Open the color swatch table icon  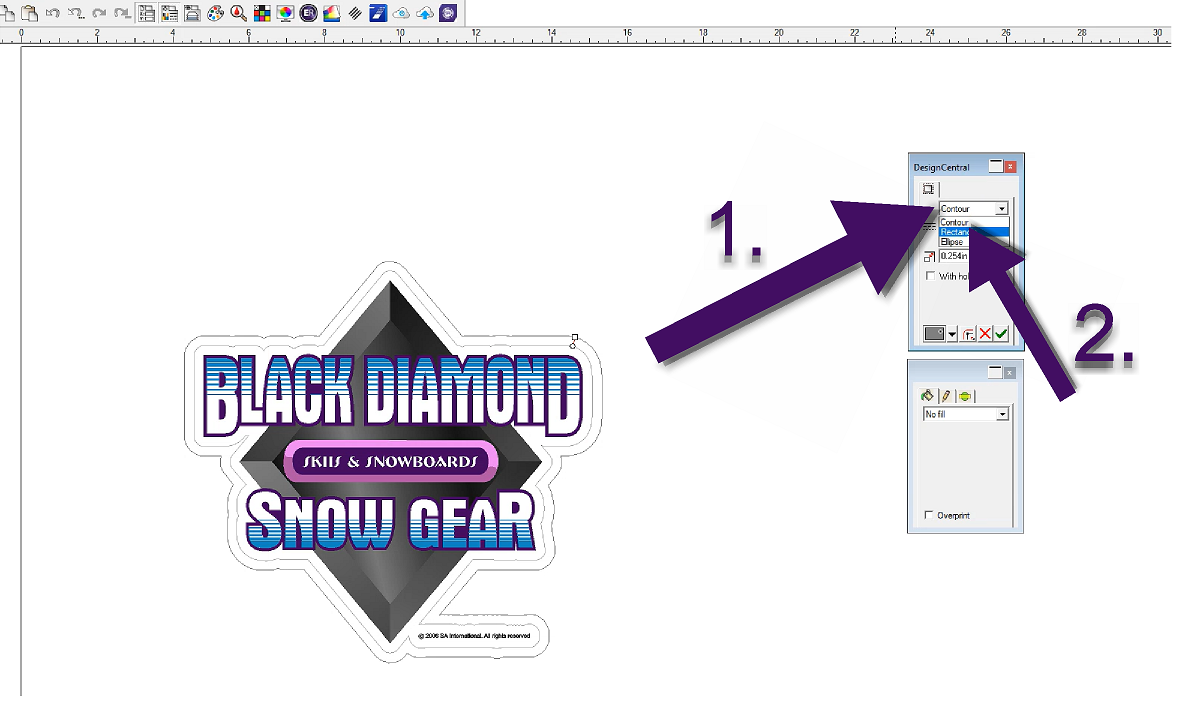(x=262, y=13)
